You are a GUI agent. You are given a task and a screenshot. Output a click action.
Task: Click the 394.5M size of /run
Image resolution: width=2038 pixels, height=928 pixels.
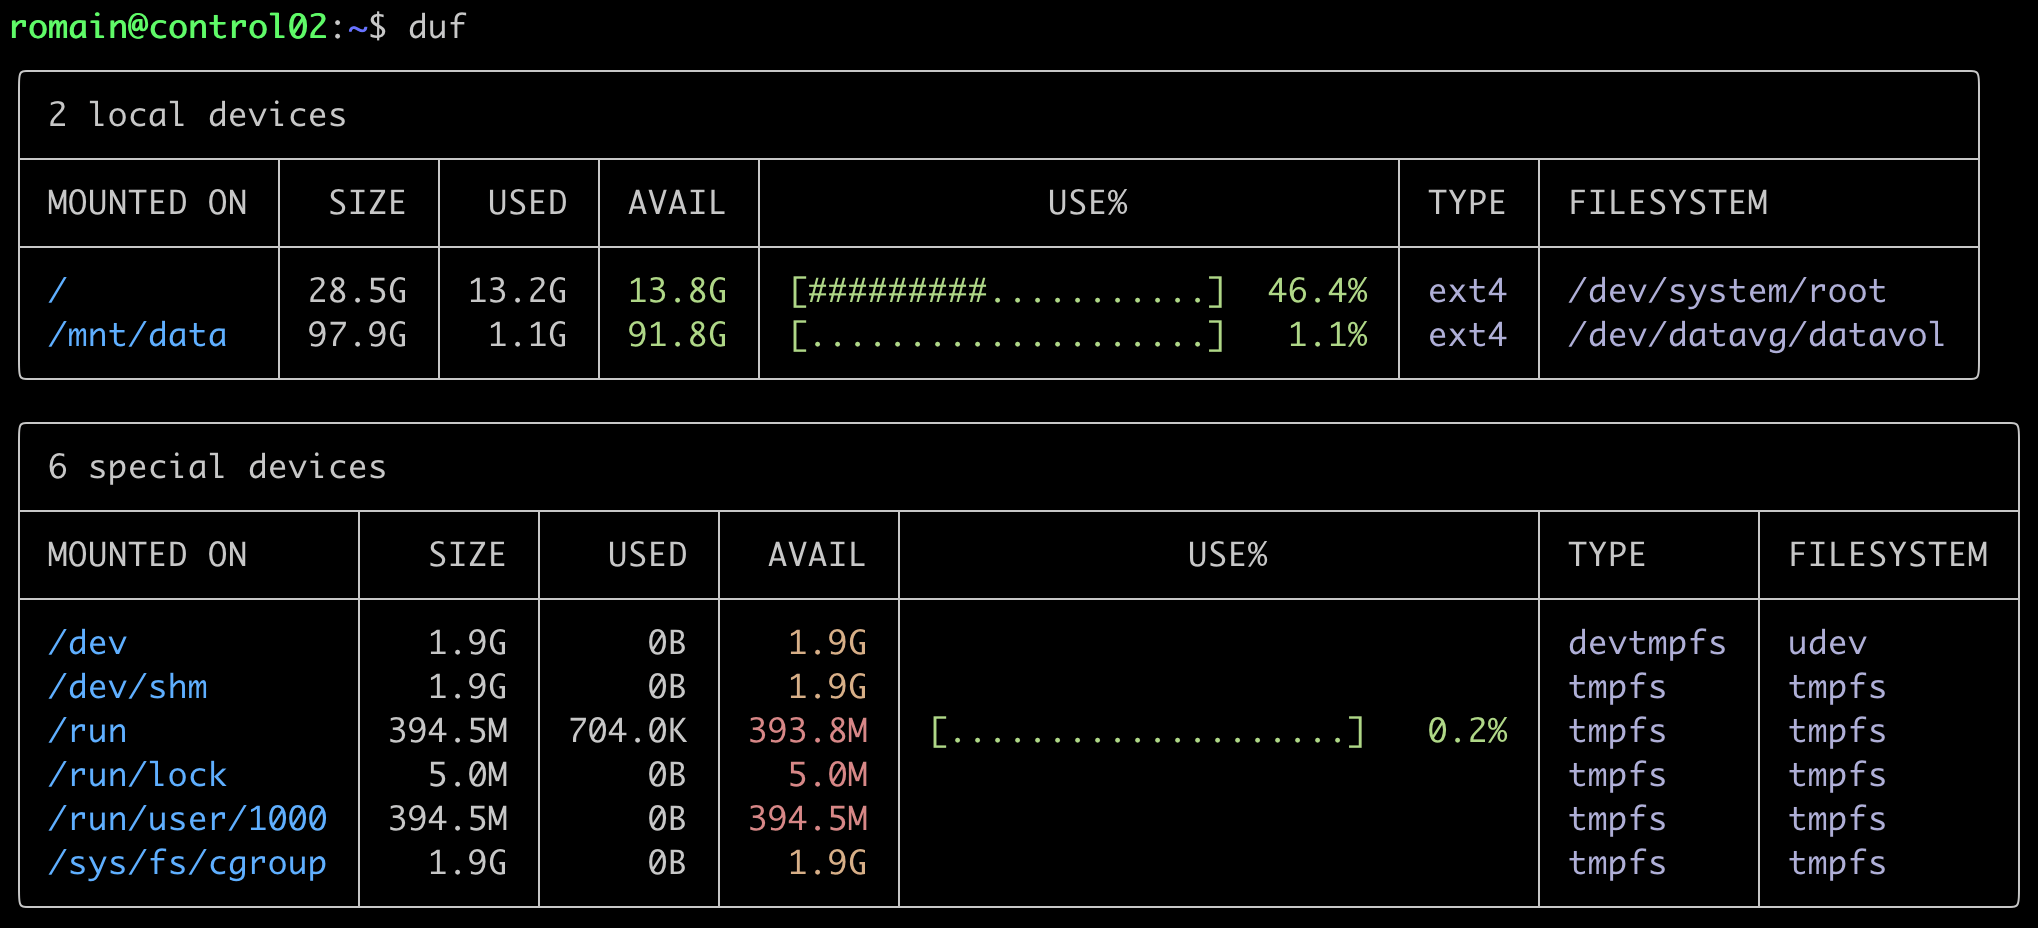[x=447, y=731]
